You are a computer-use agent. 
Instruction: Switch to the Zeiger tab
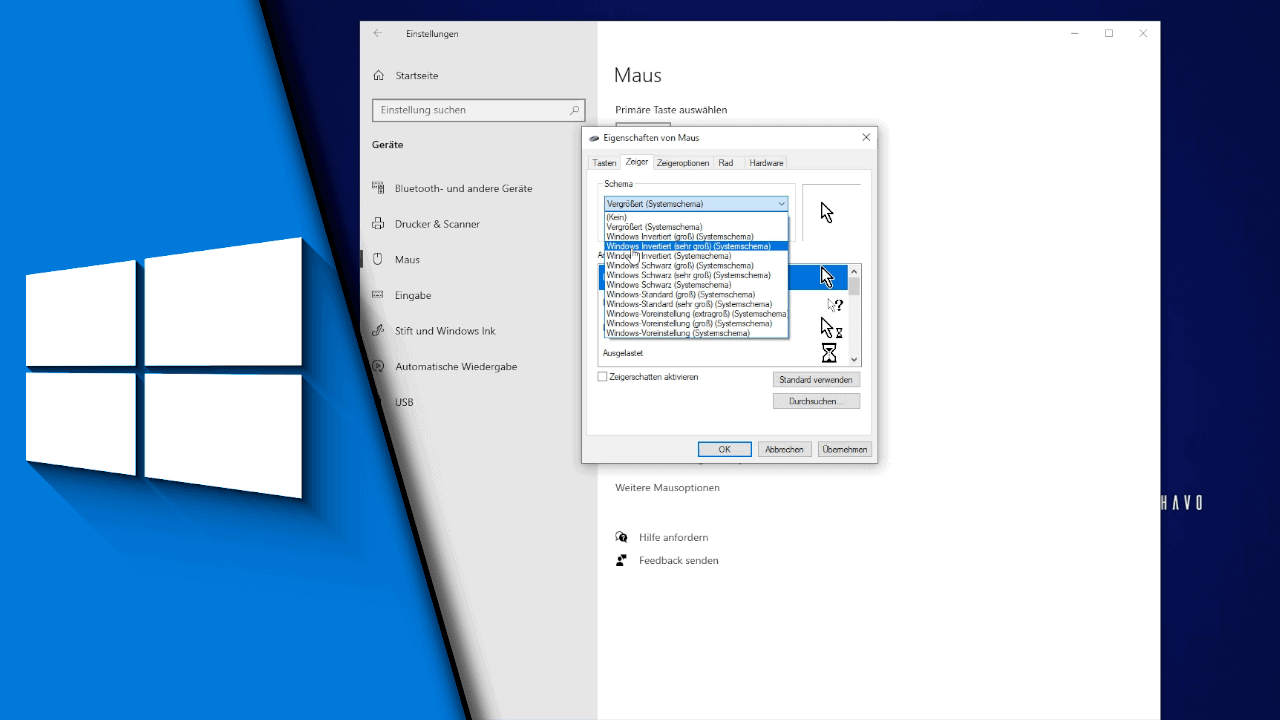[637, 162]
